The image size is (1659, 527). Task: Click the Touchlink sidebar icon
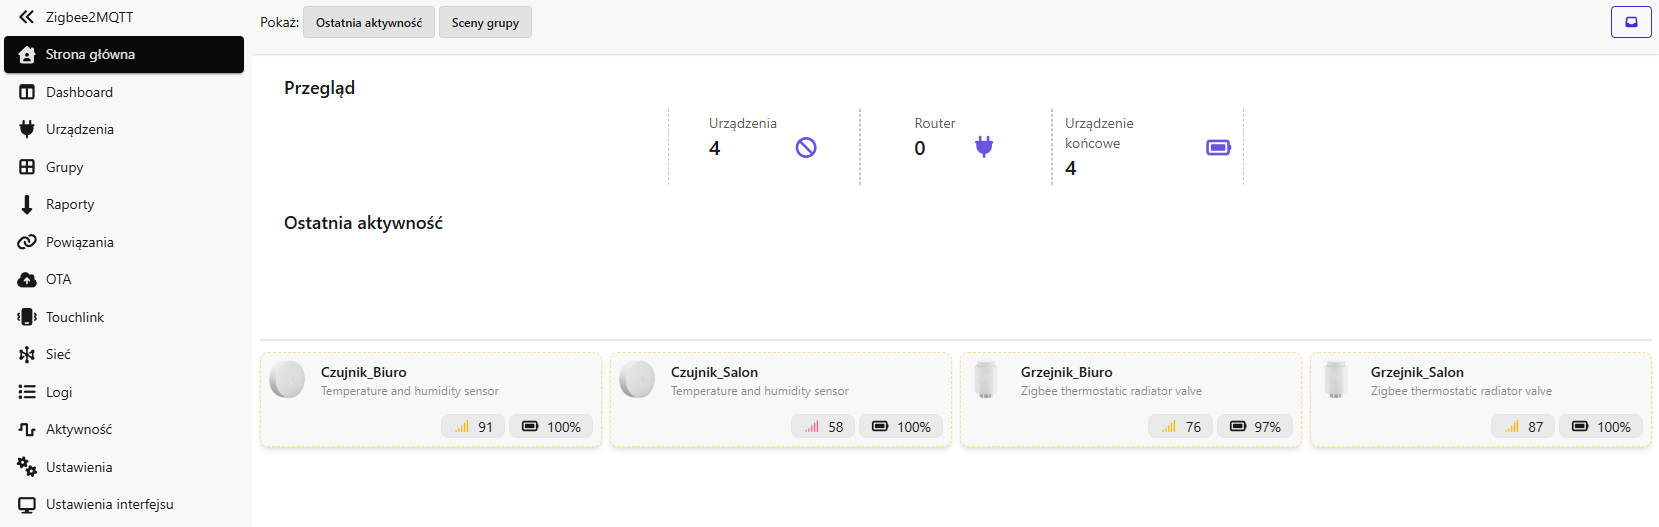[27, 317]
